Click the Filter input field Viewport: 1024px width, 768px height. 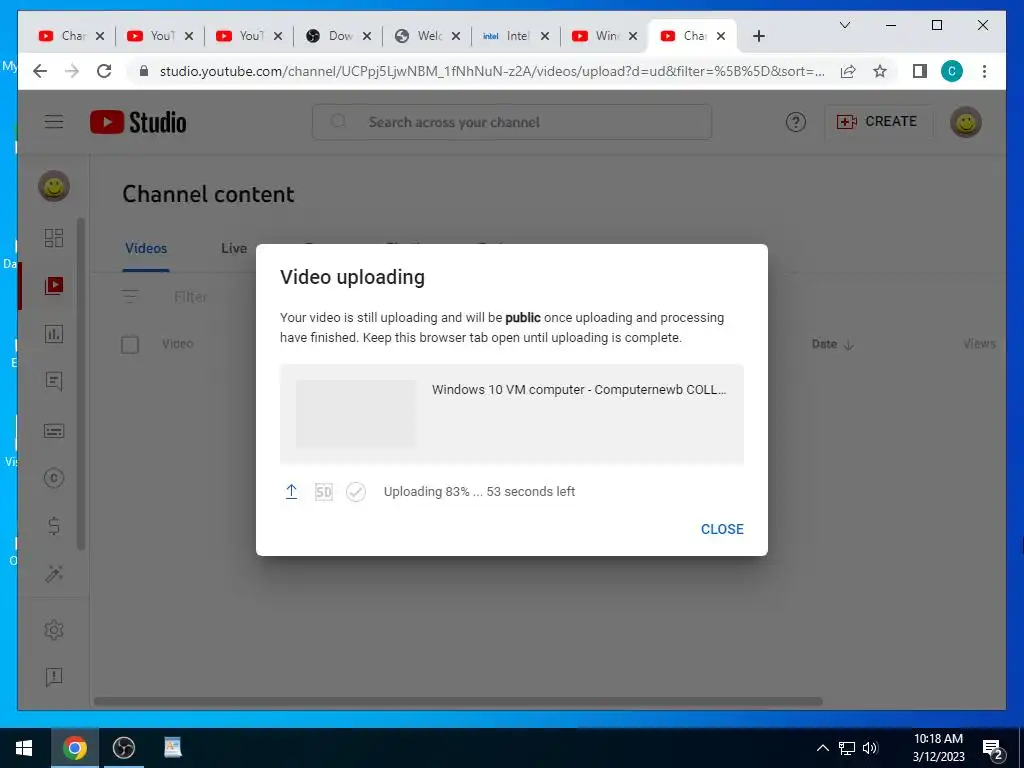coord(190,296)
